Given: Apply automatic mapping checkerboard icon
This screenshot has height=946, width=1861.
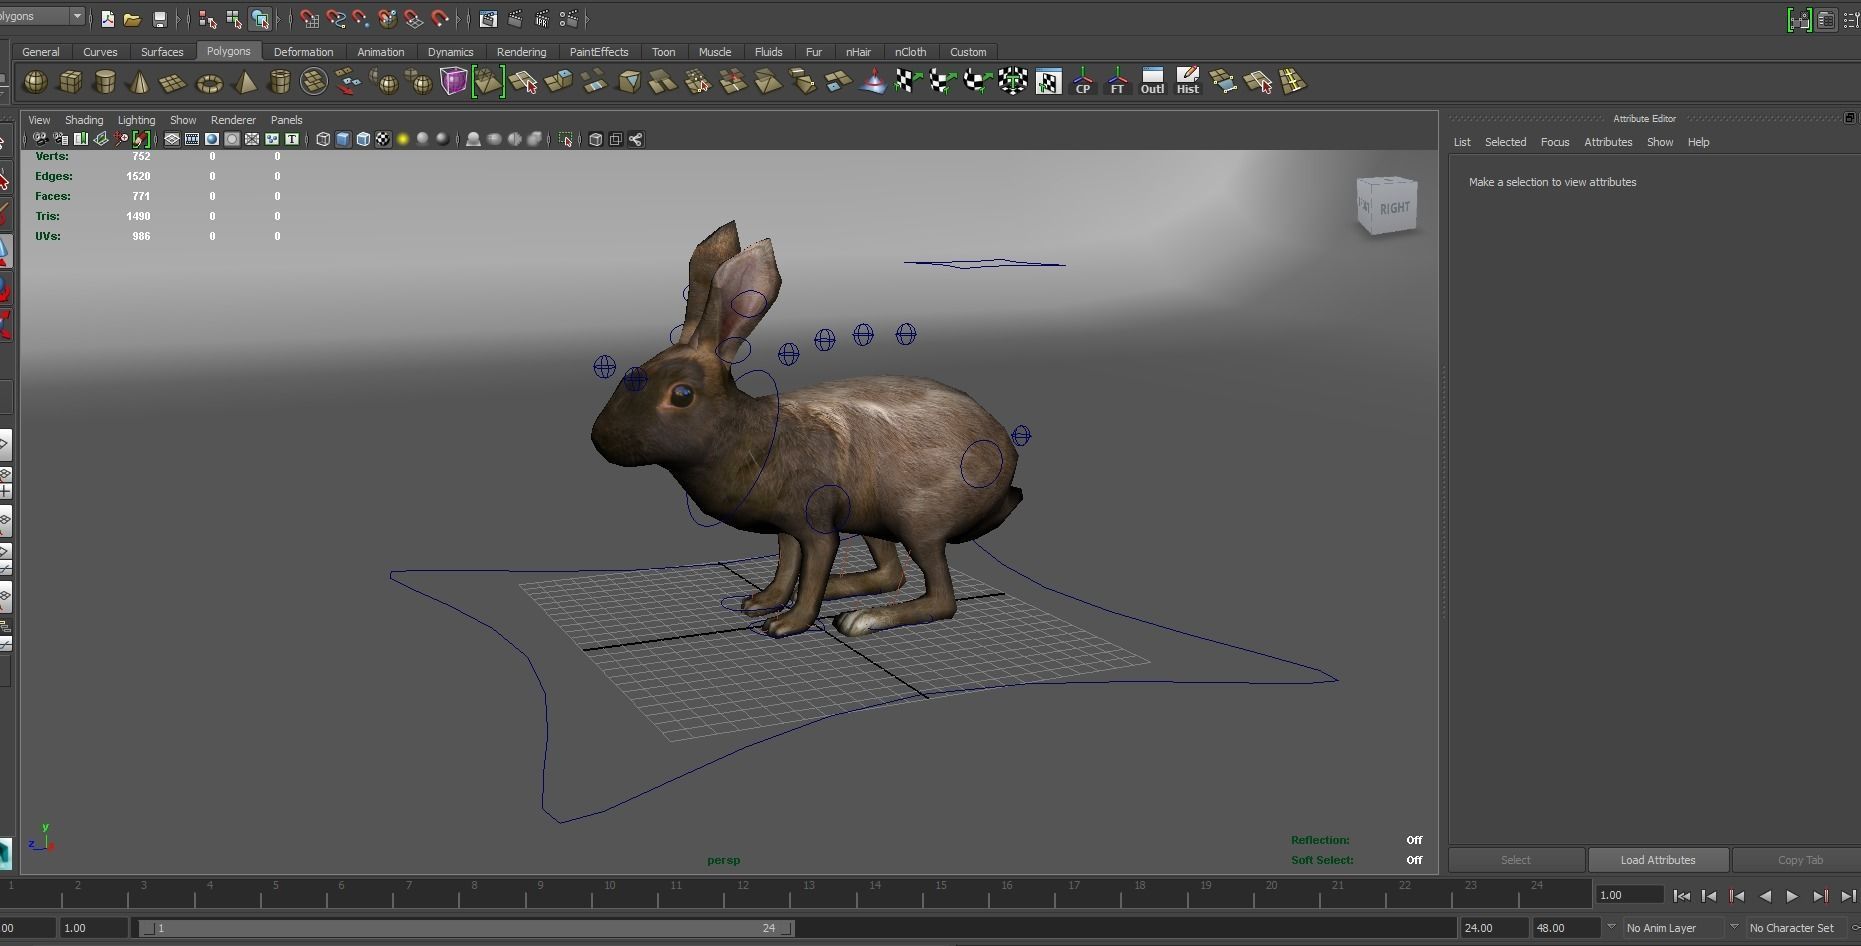Looking at the screenshot, I should coord(1012,82).
